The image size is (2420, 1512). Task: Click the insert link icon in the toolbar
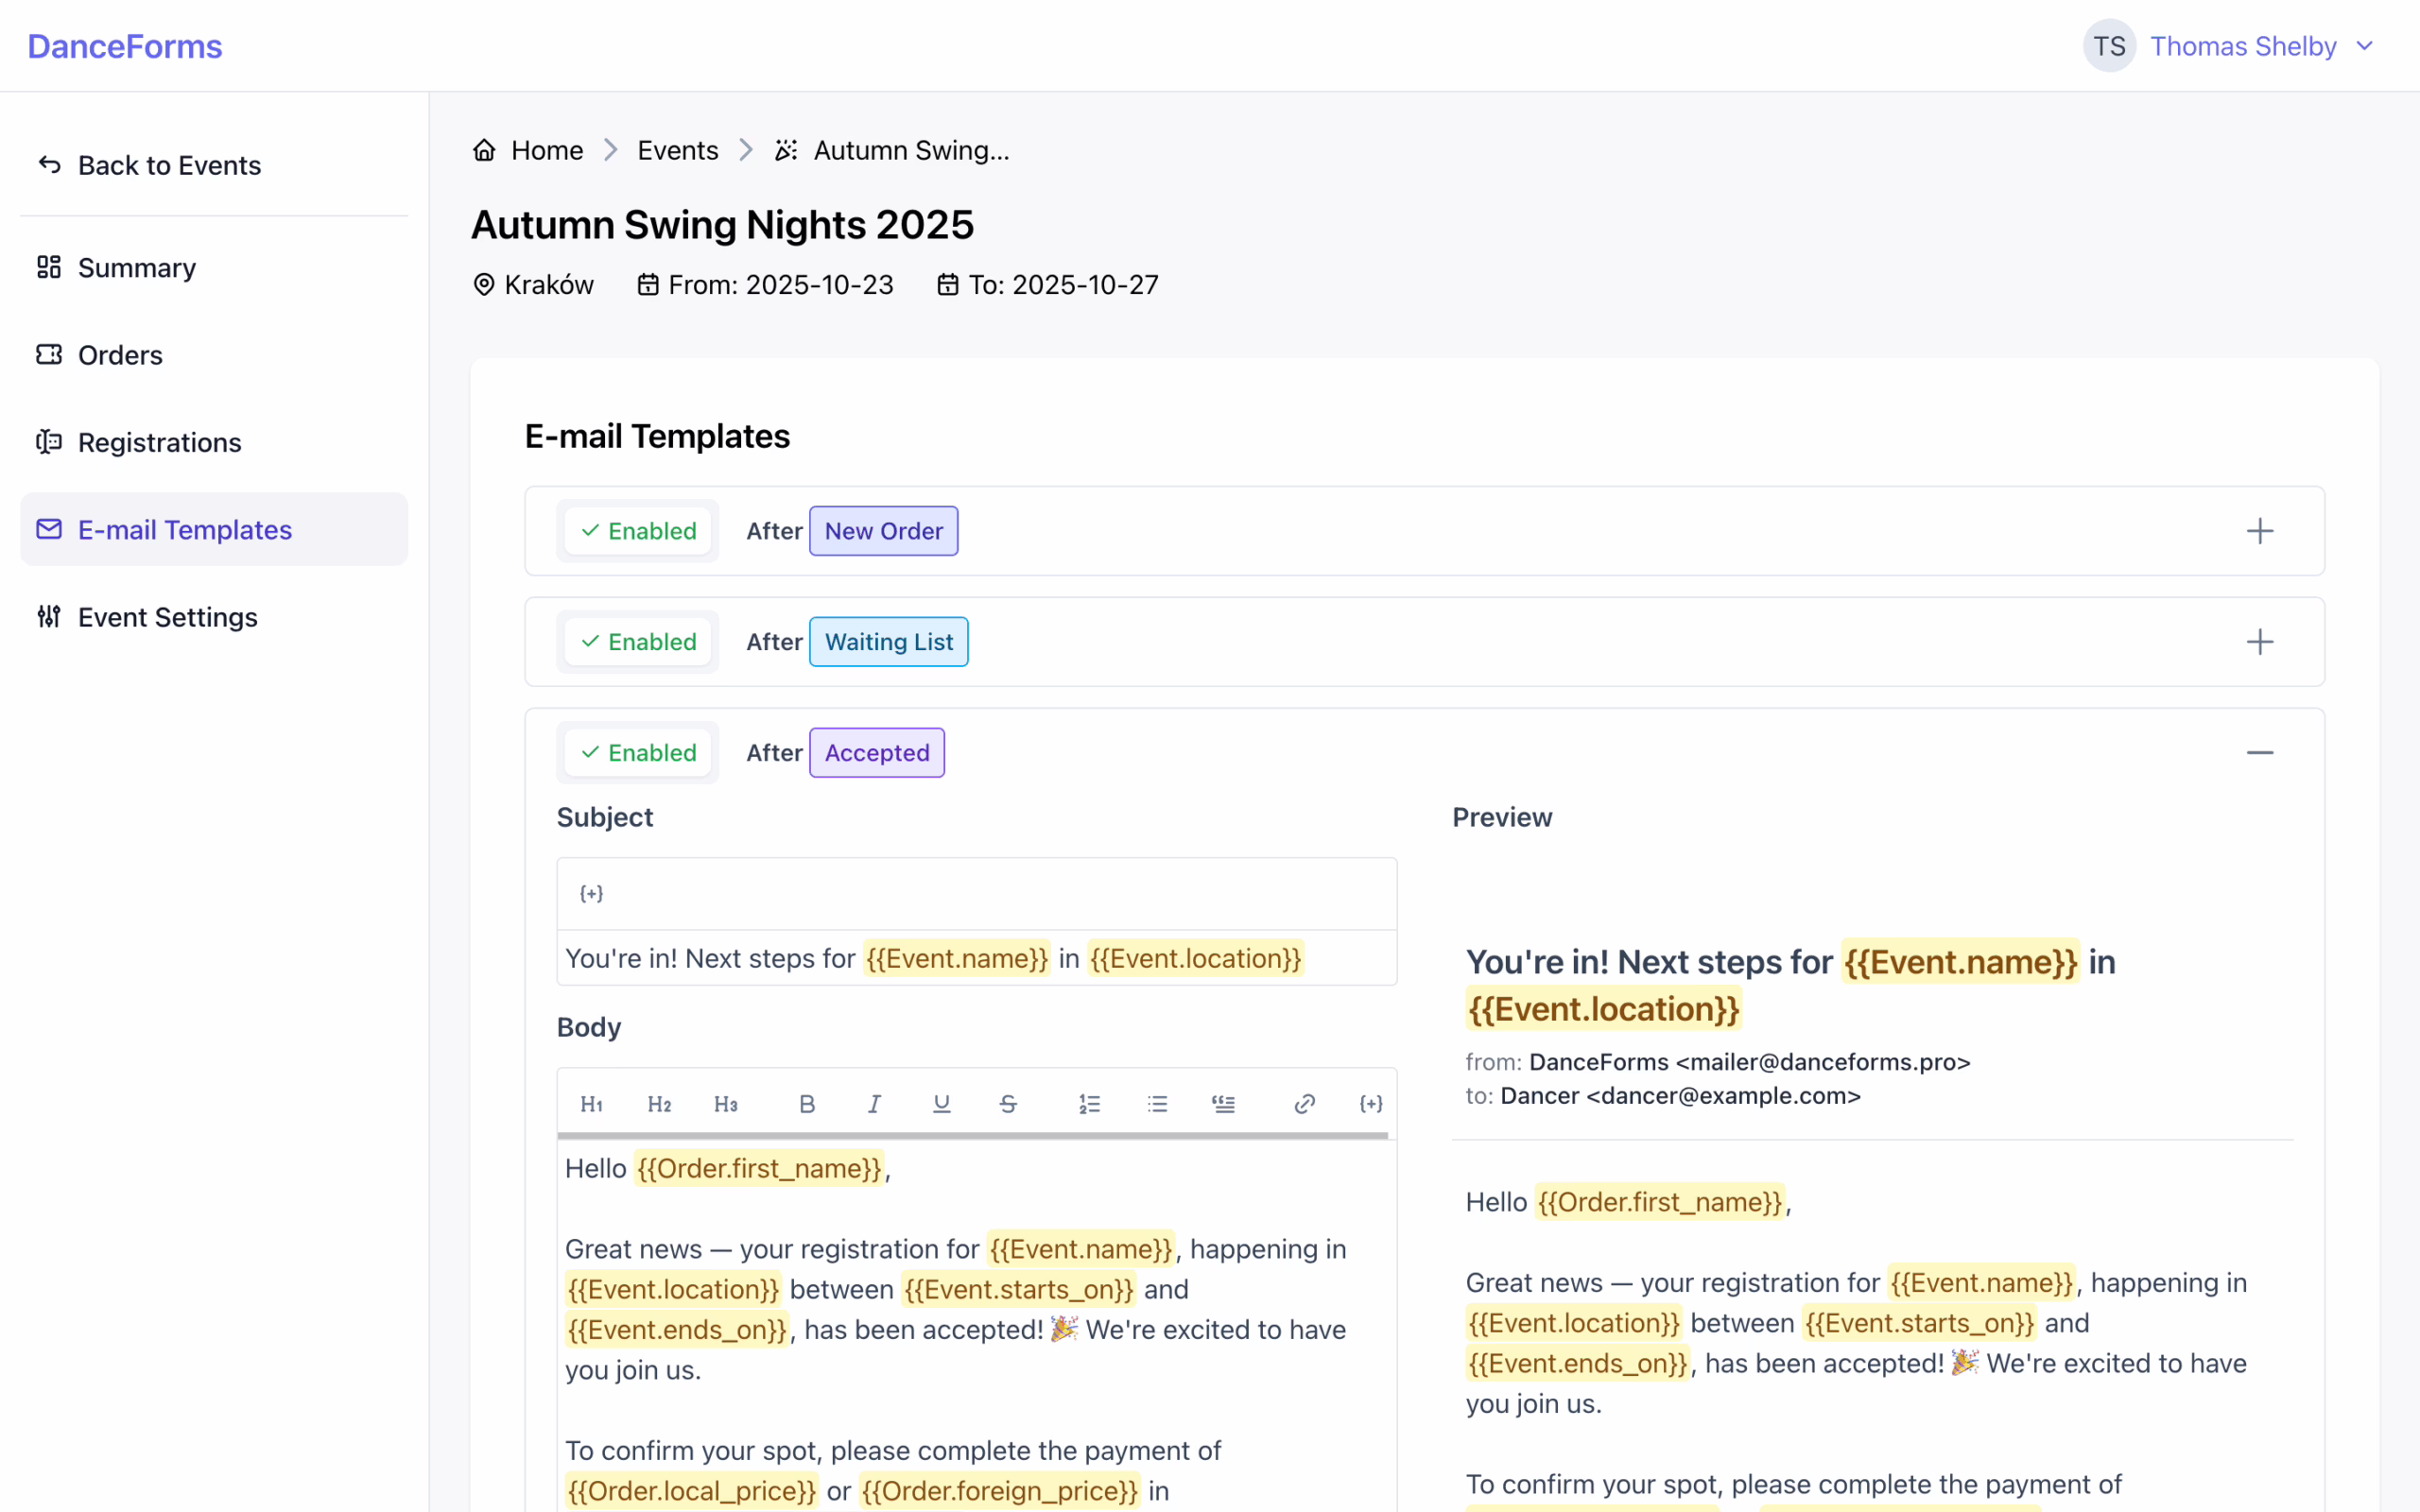(x=1304, y=1103)
